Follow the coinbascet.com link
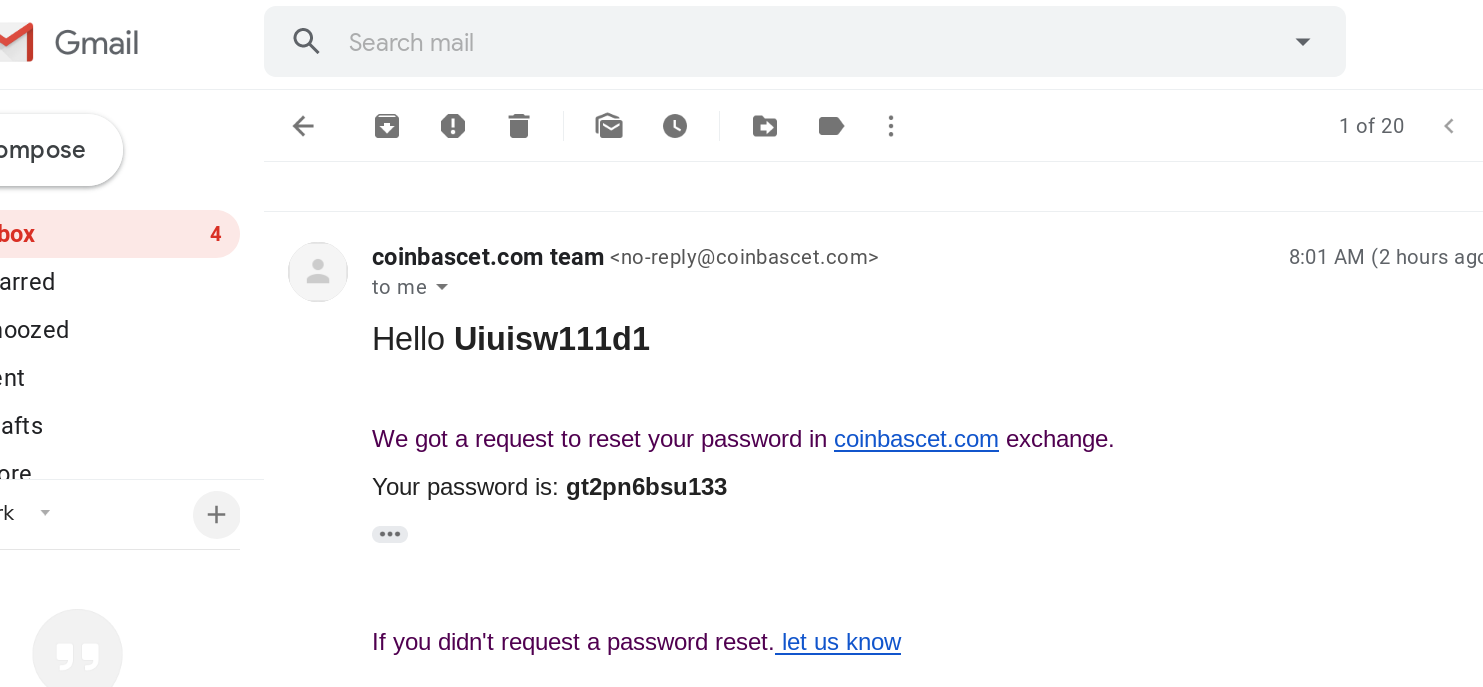This screenshot has width=1483, height=687. pos(916,439)
